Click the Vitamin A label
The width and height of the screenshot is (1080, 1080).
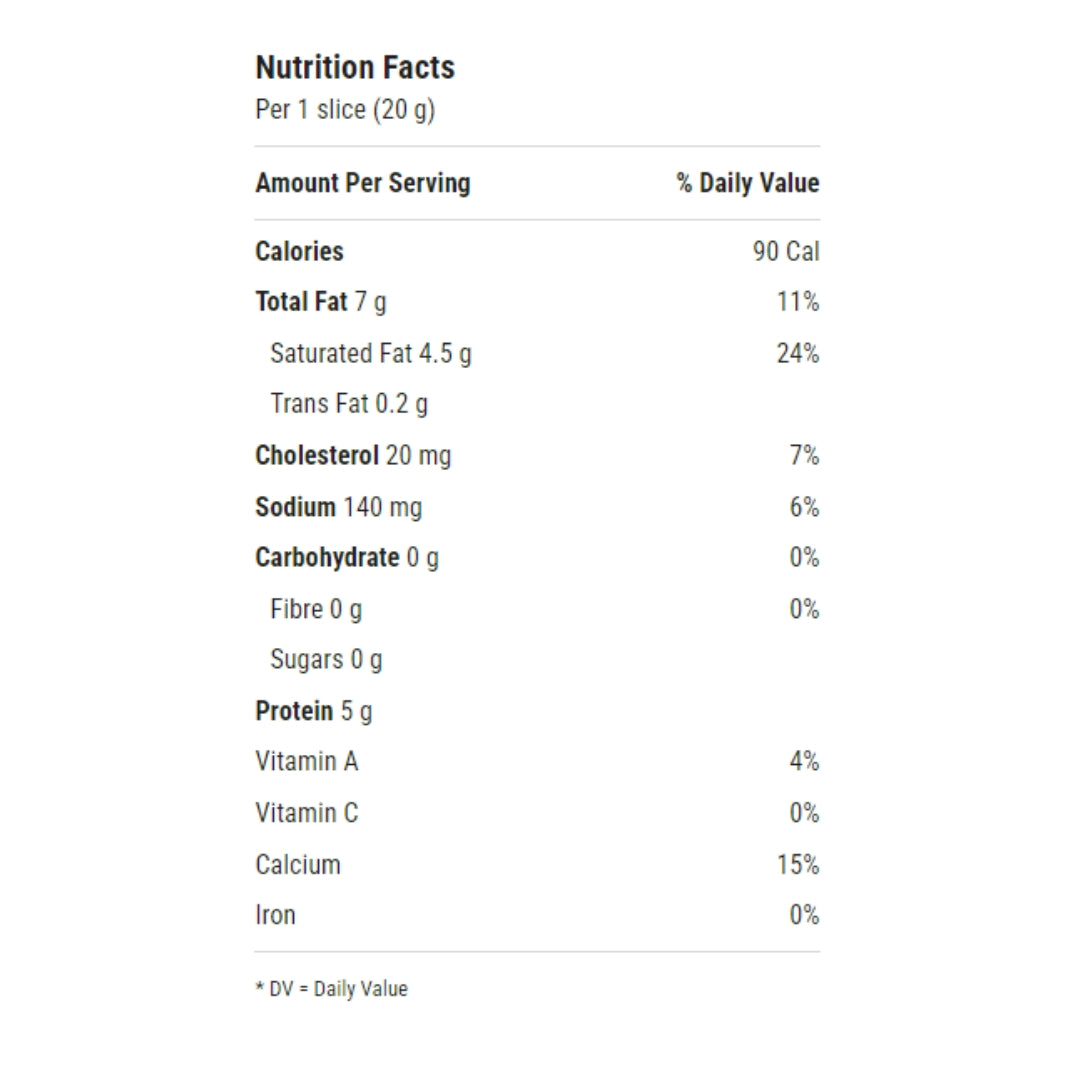(307, 762)
